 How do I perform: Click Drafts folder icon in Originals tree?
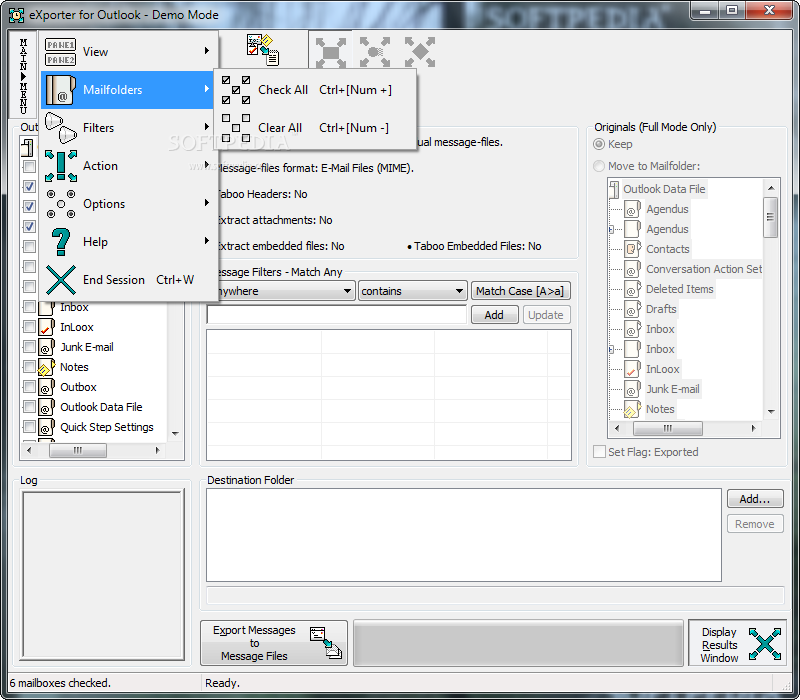[633, 309]
